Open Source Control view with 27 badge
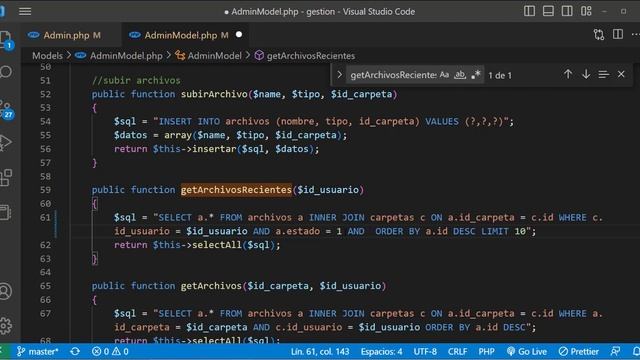Viewport: 640px width, 360px height. click(6, 109)
